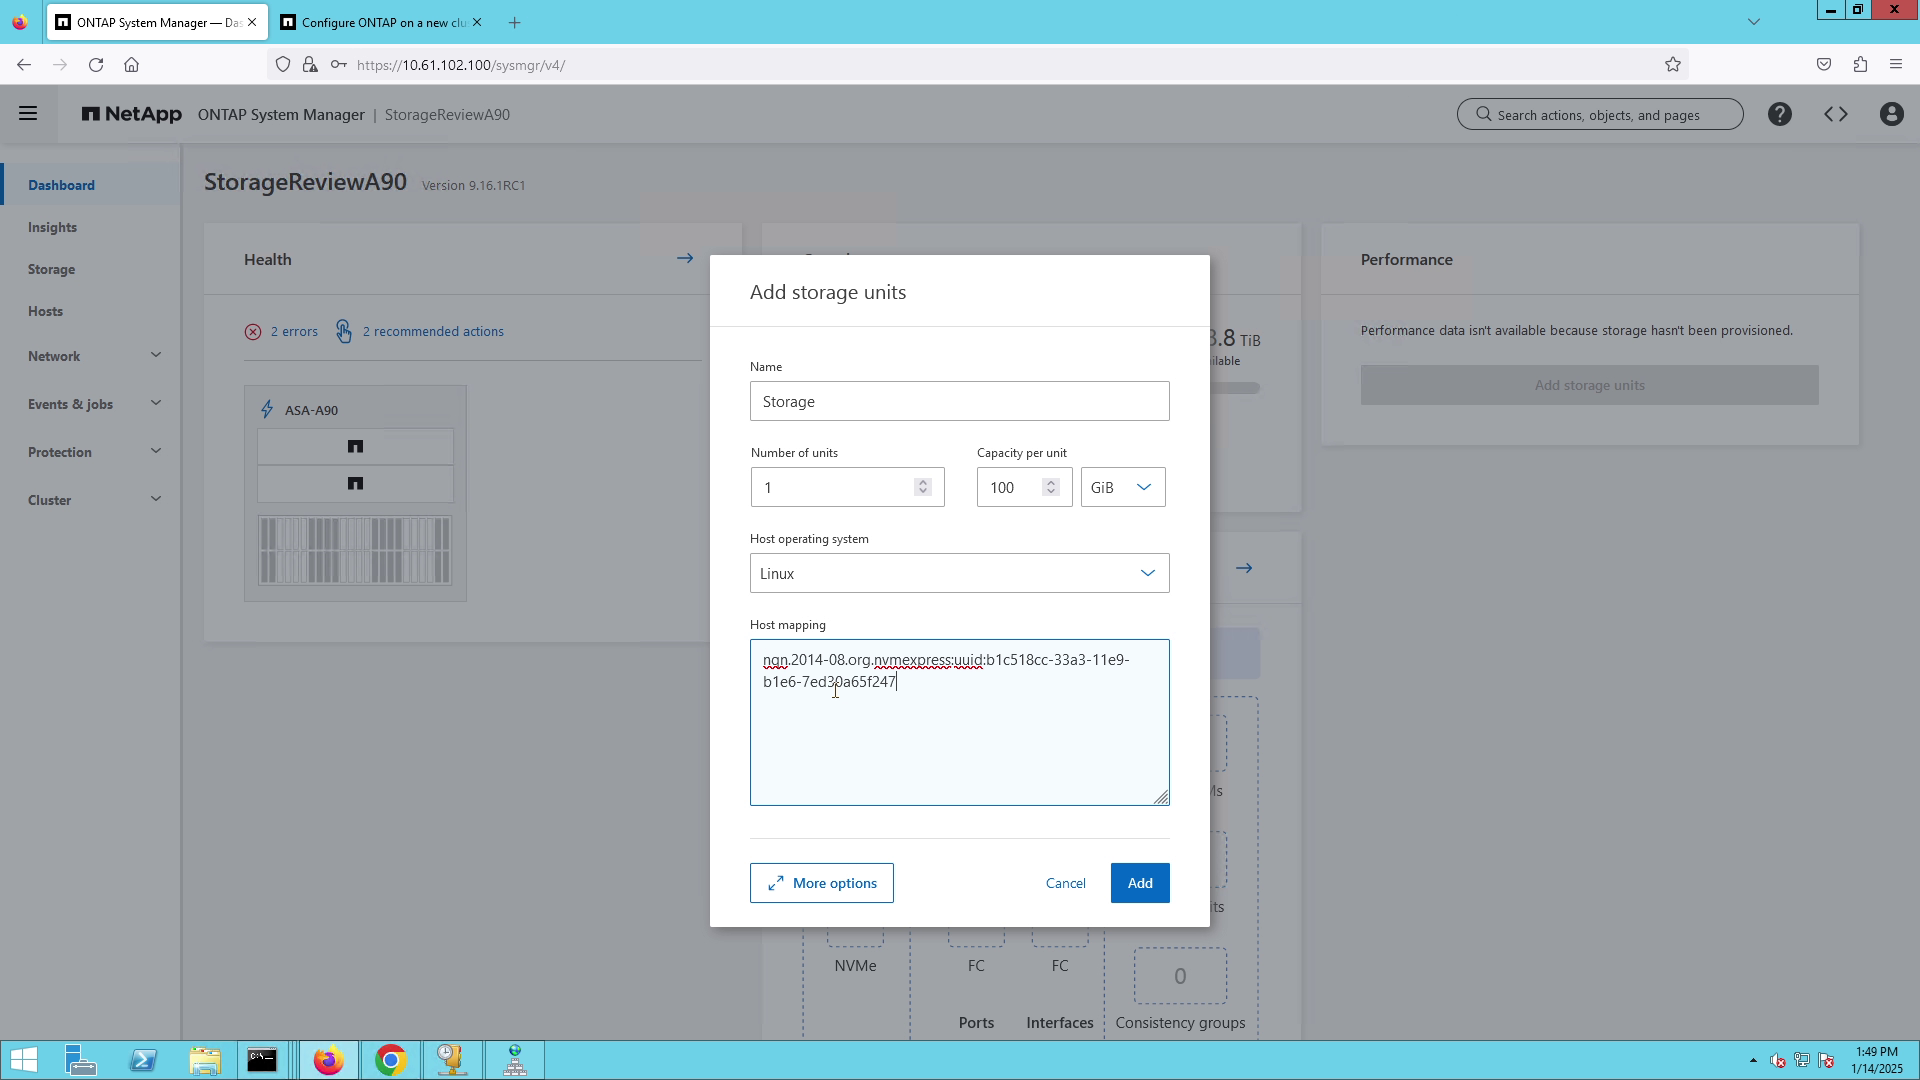Open More options in the dialog
Image resolution: width=1920 pixels, height=1080 pixels.
coord(822,883)
